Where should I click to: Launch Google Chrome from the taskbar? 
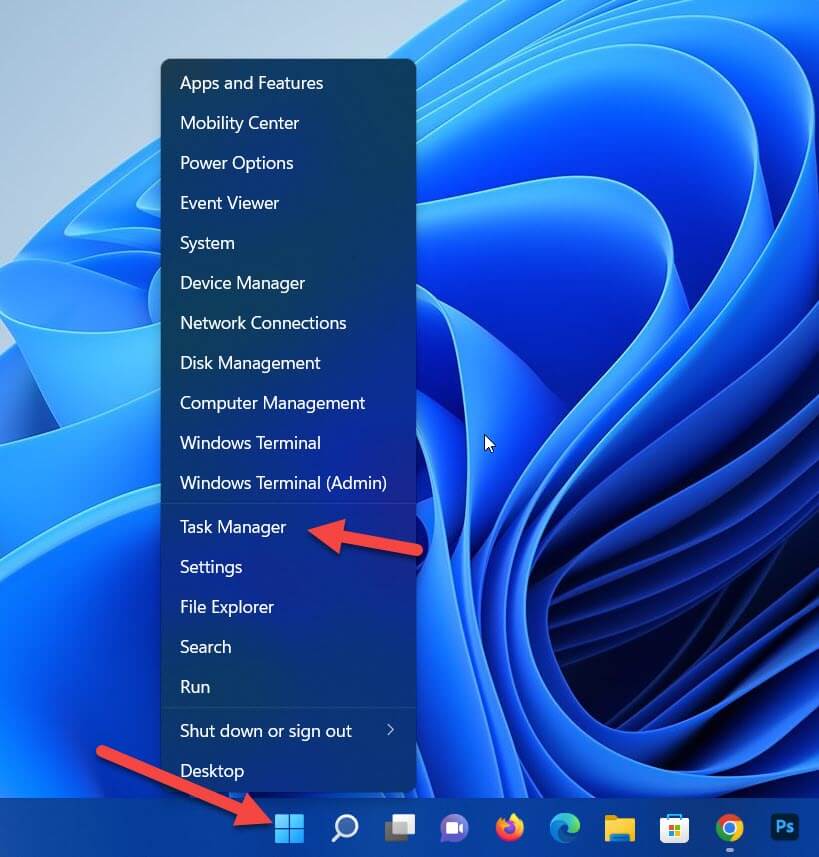coord(730,828)
